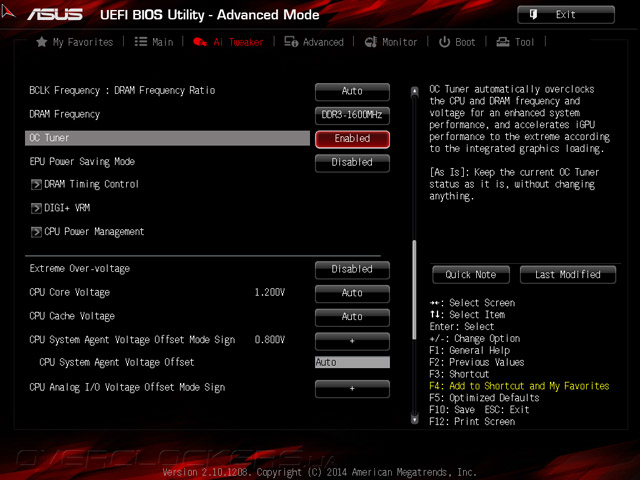Click F12: Print Screen hint
This screenshot has width=640, height=480.
click(x=472, y=422)
